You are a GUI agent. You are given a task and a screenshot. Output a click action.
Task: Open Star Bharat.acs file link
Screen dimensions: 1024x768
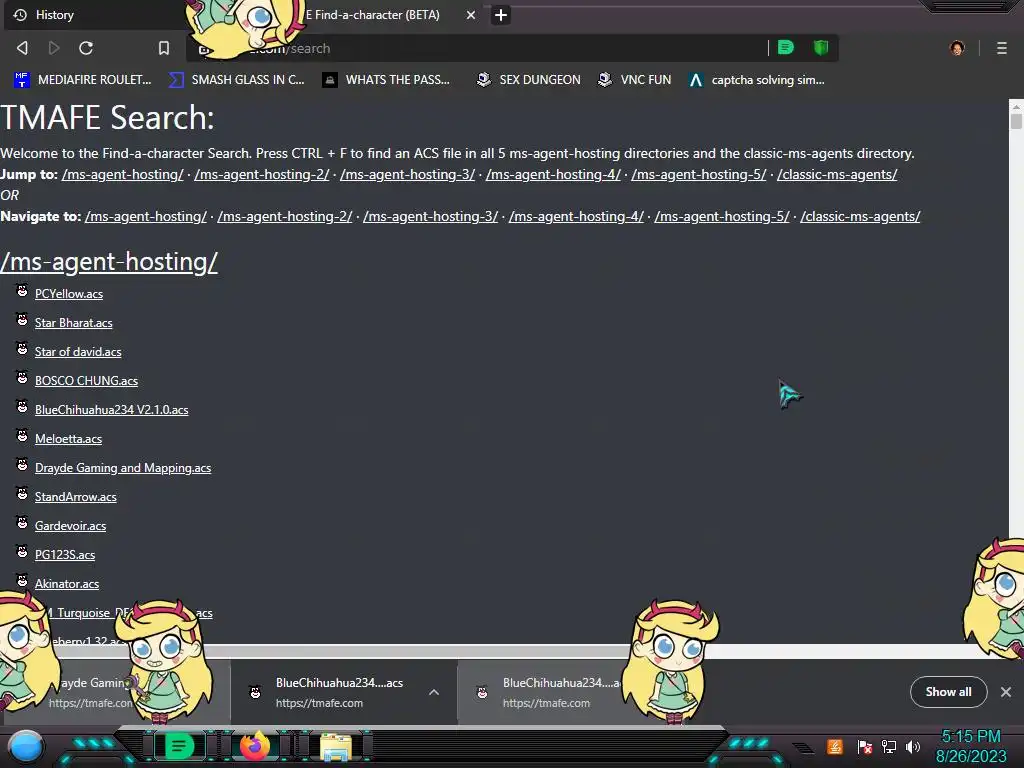coord(73,323)
